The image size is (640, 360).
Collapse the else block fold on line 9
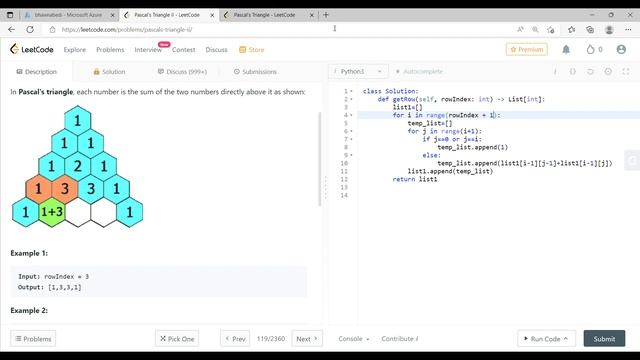[x=351, y=155]
